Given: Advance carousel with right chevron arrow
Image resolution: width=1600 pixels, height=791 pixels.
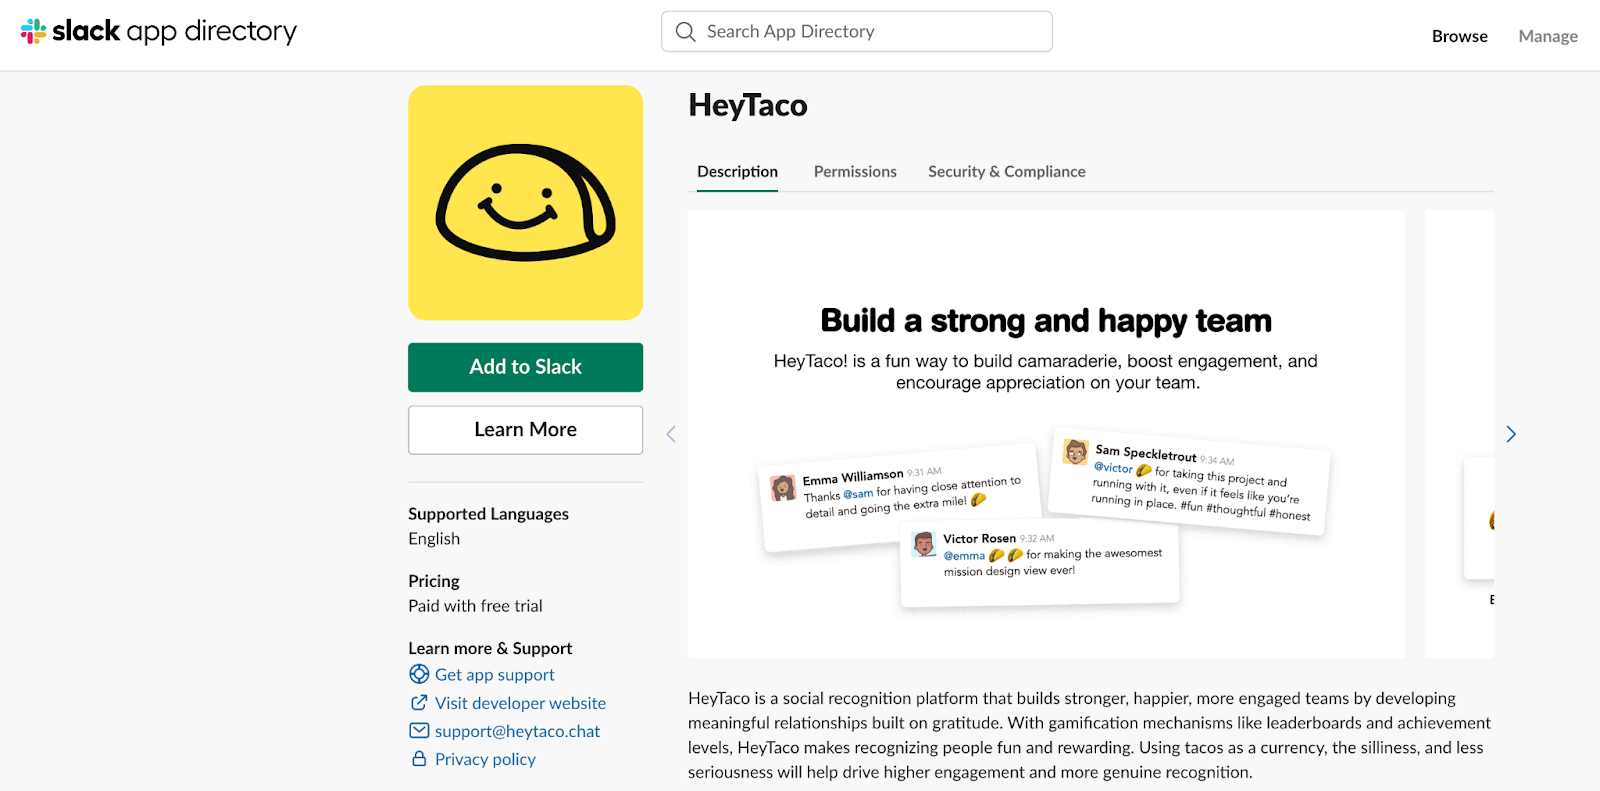Looking at the screenshot, I should coord(1511,434).
